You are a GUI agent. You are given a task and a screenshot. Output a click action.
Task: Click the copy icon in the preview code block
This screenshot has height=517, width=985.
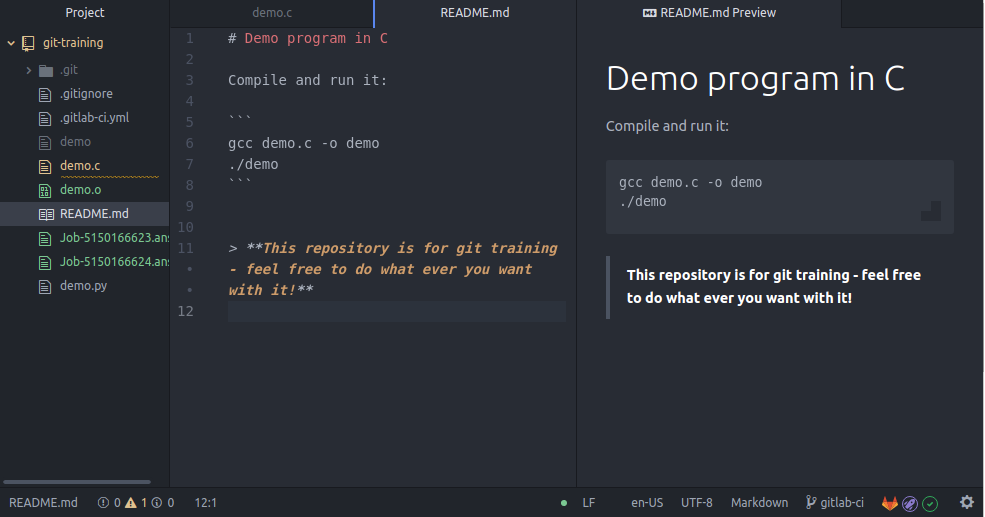(930, 210)
